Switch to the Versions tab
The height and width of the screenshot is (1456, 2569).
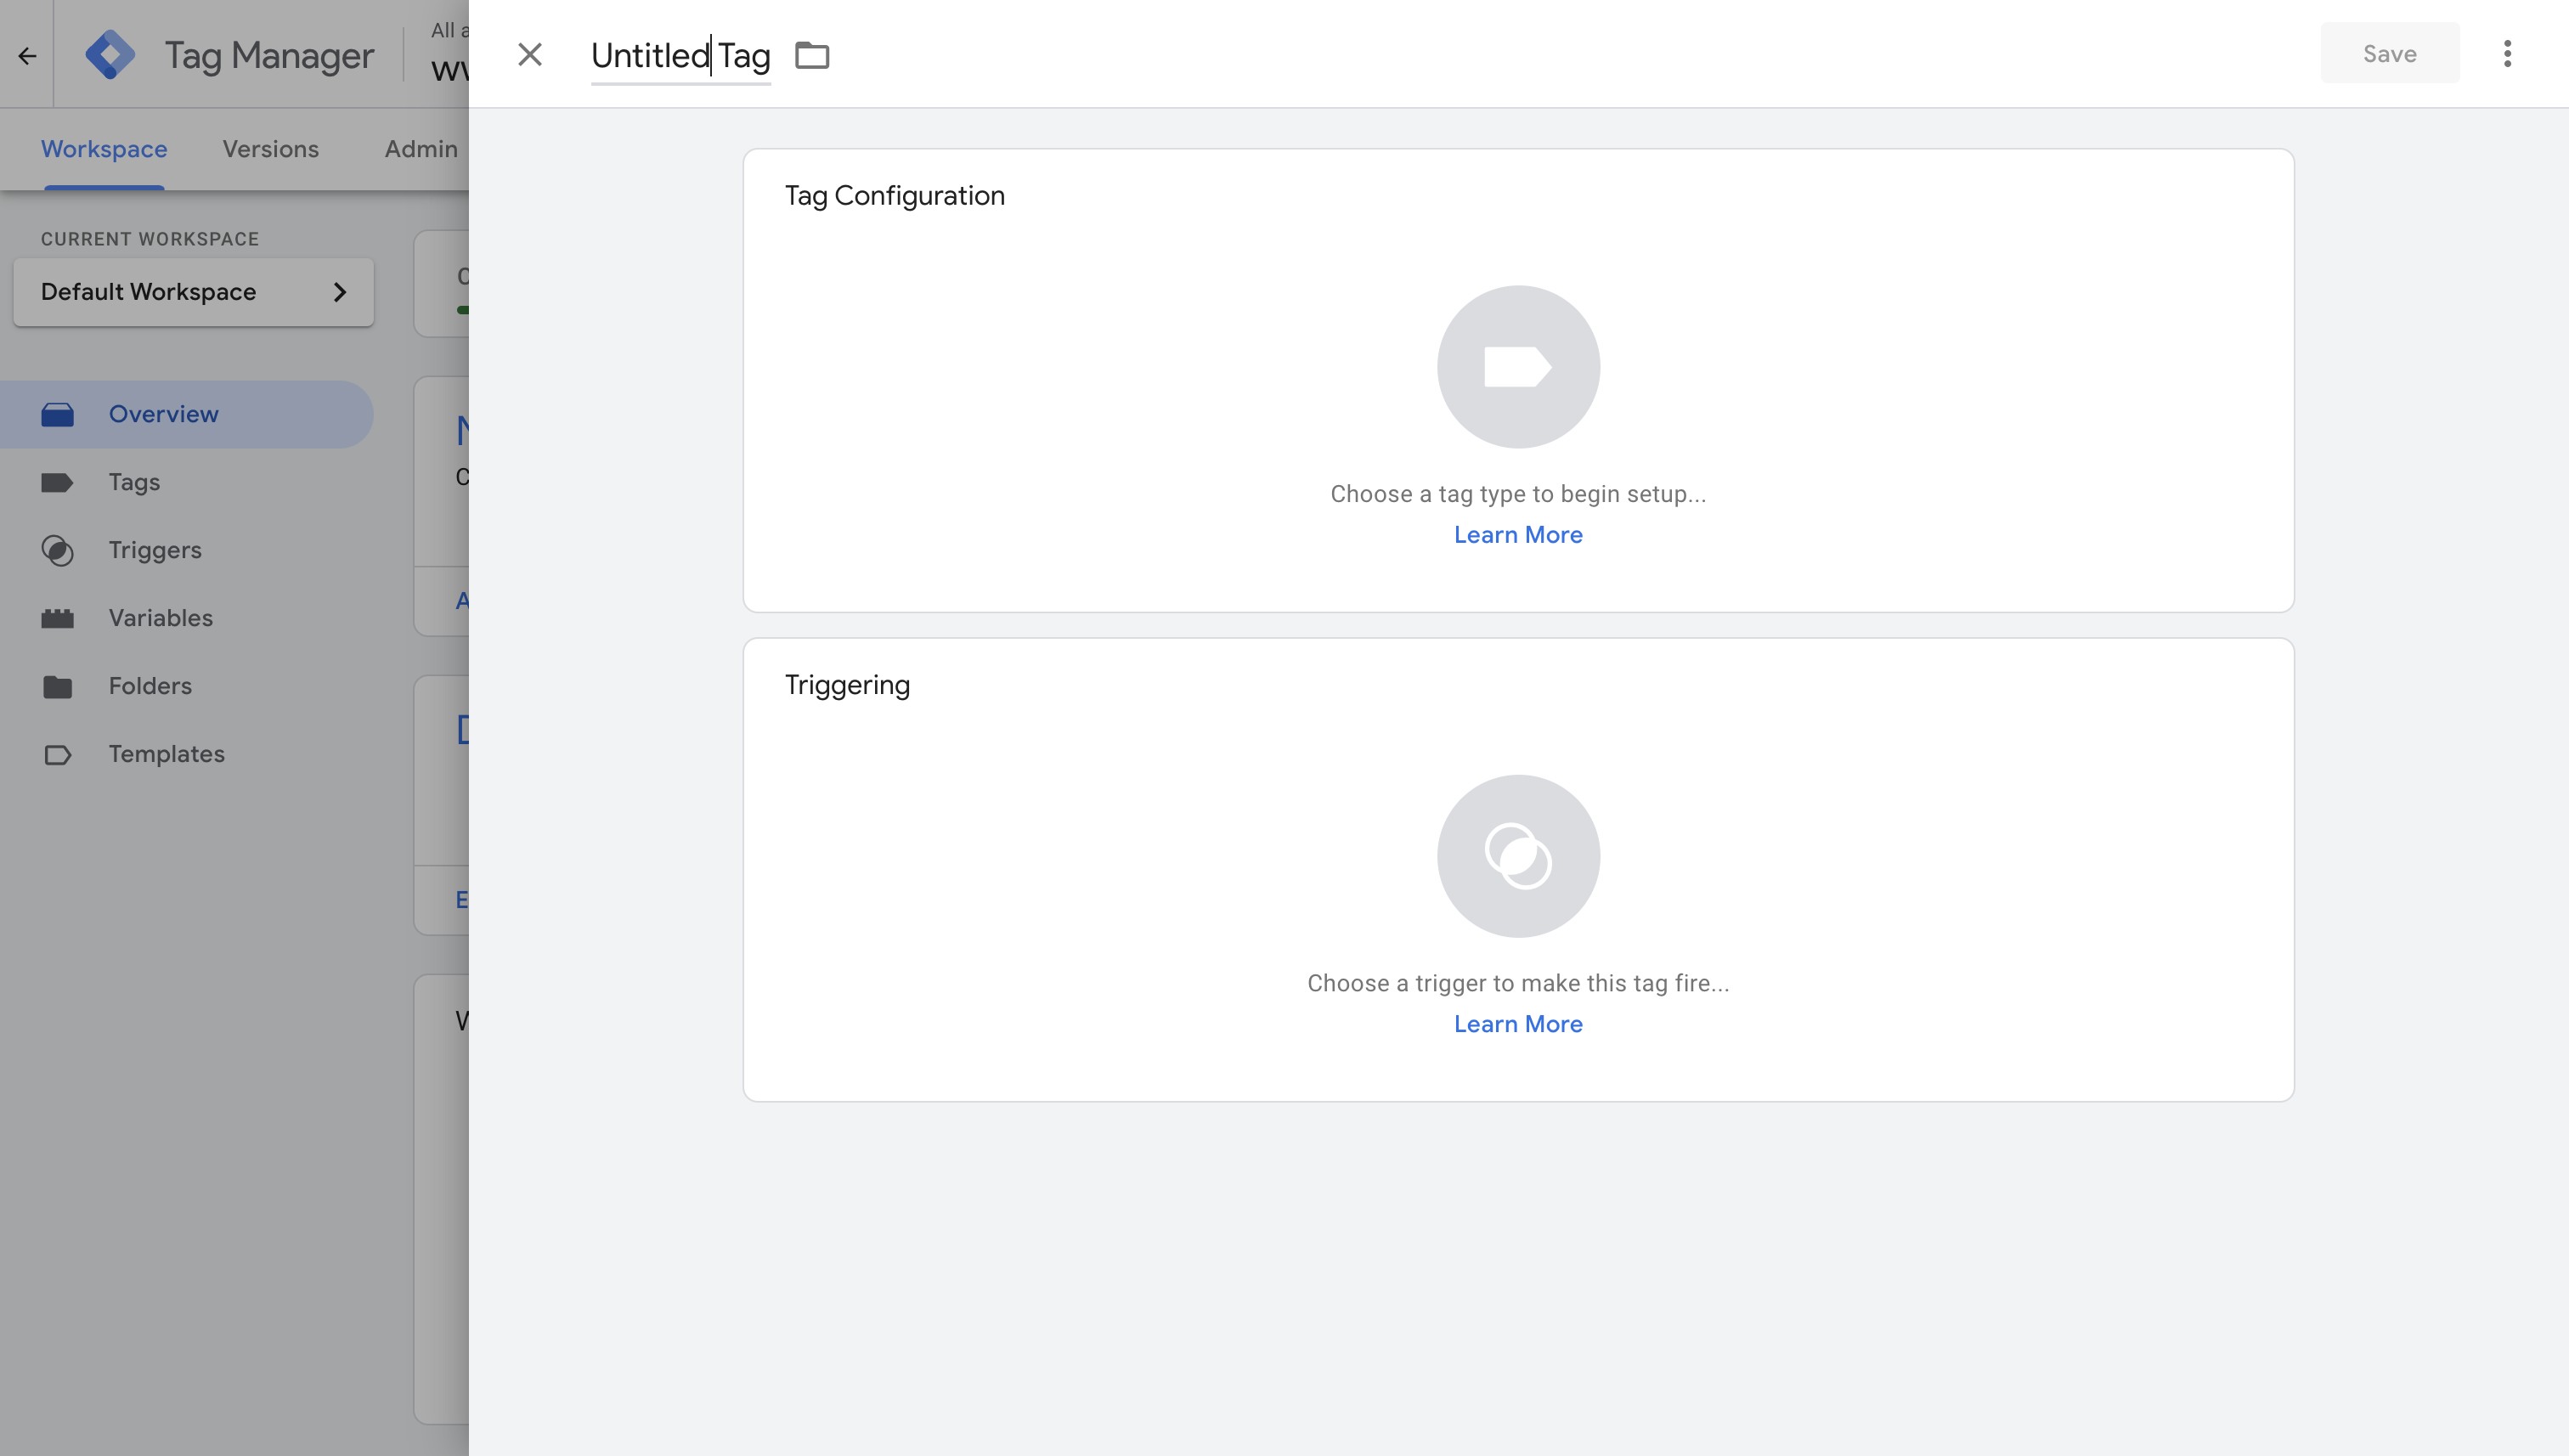point(270,149)
